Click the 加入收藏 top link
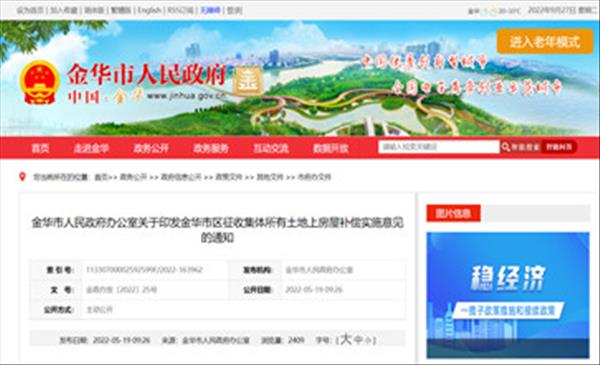 coord(64,10)
